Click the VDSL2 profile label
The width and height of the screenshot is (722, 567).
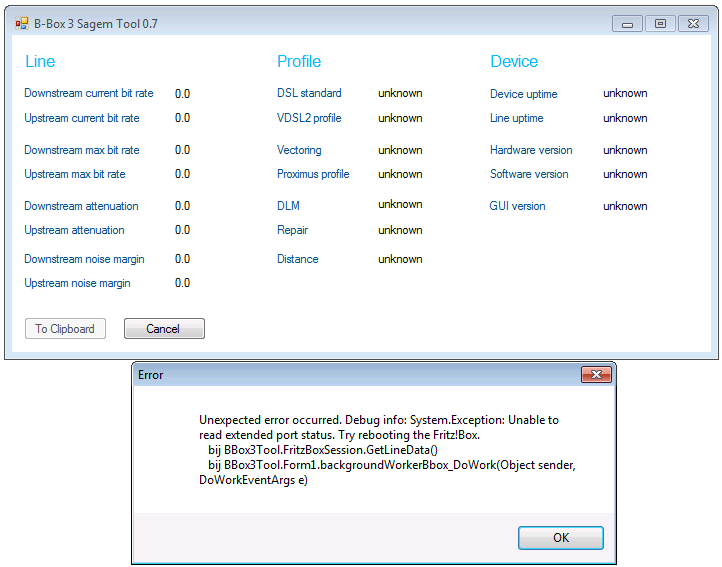click(309, 118)
